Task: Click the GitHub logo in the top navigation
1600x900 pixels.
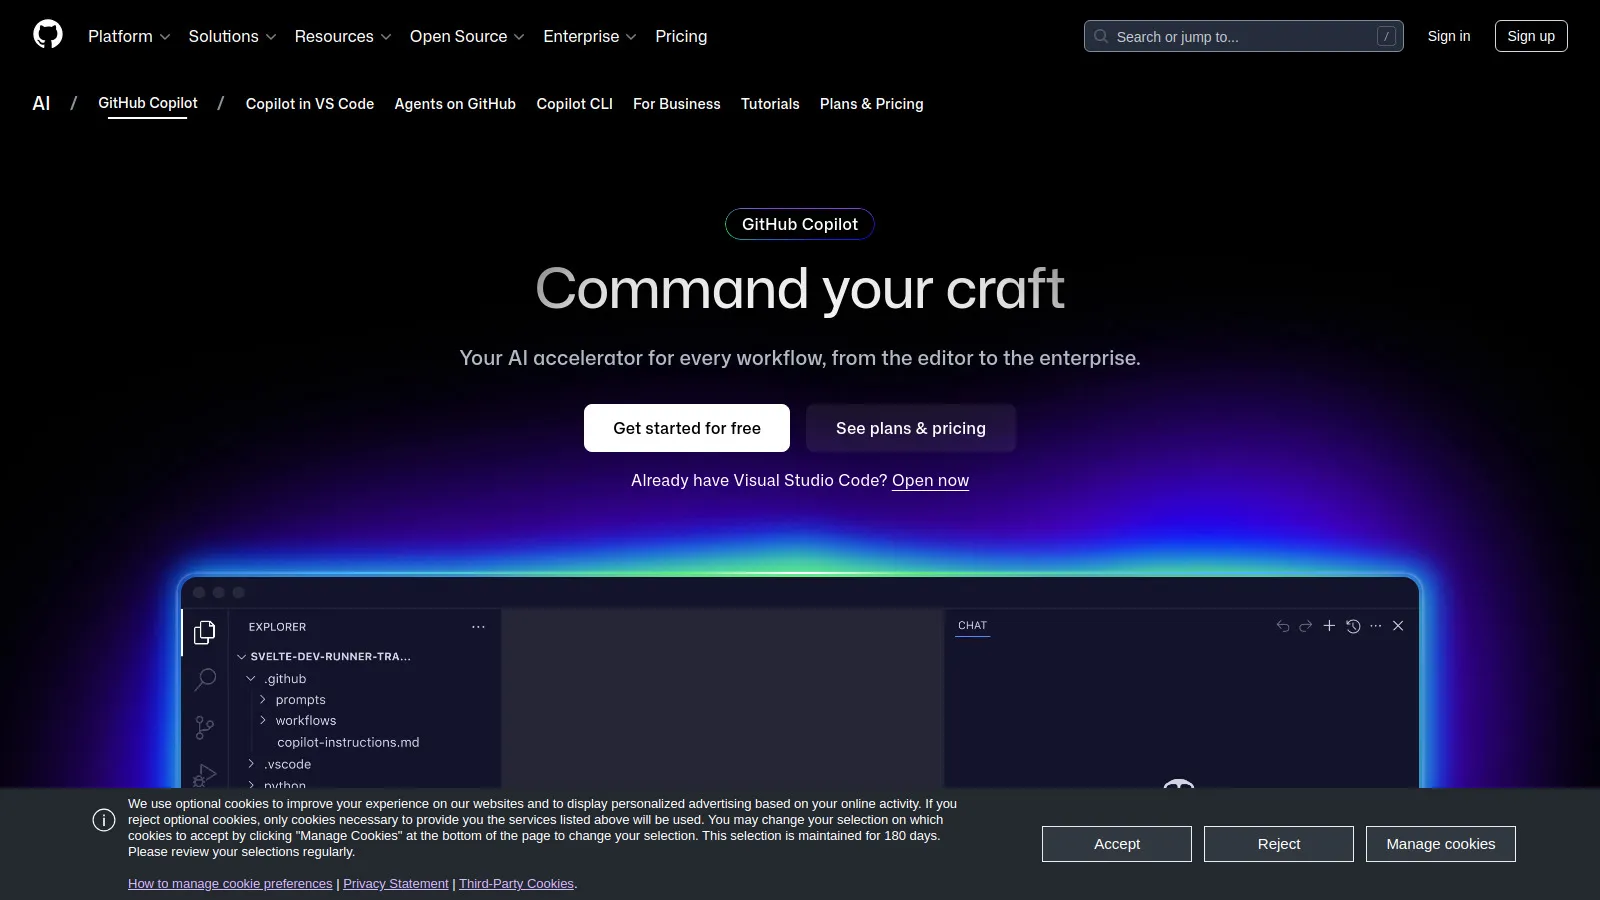Action: 47,33
